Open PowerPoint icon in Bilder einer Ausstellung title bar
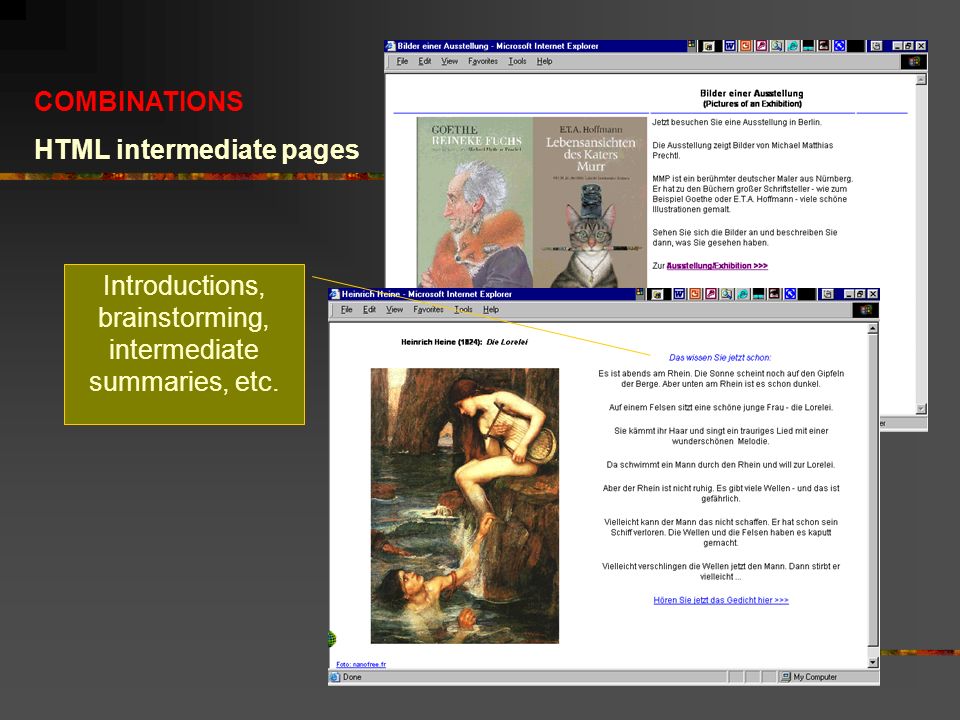The width and height of the screenshot is (960, 720). coord(746,45)
